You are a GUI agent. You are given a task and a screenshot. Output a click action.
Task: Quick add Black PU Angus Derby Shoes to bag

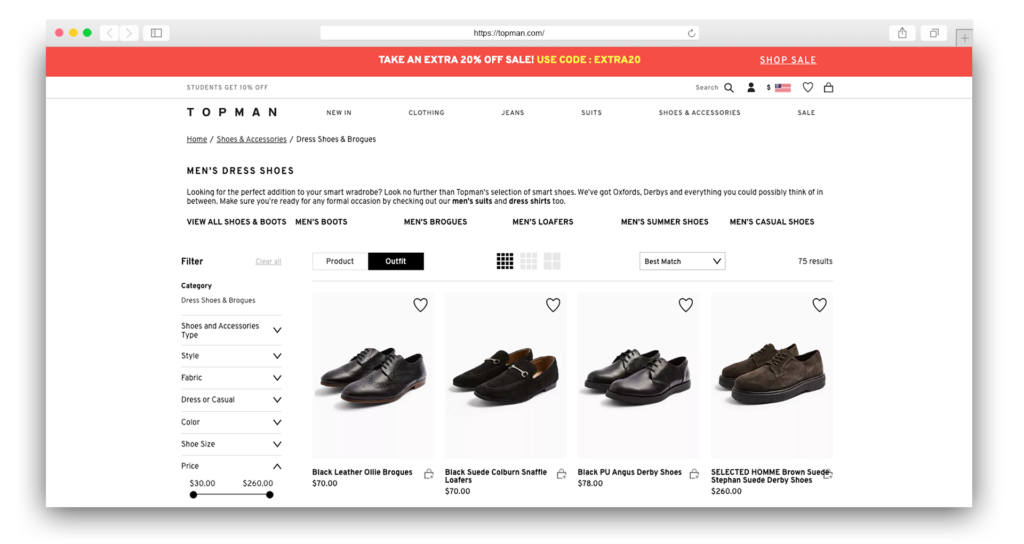pyautogui.click(x=694, y=474)
